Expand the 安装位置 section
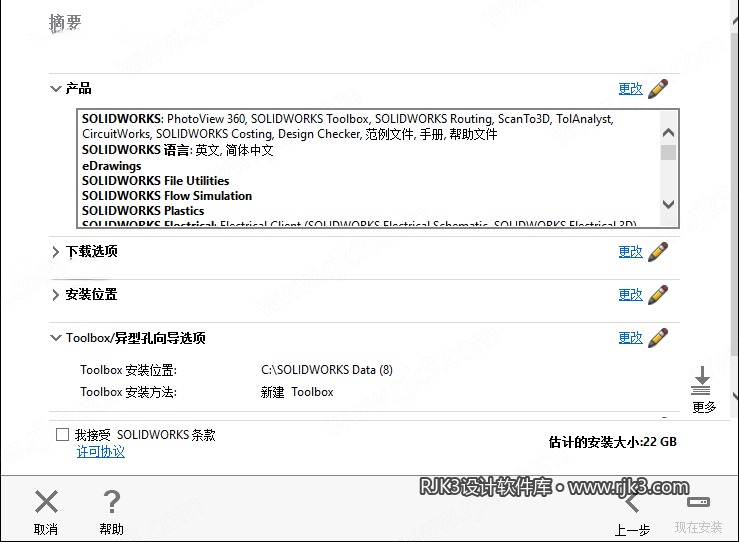 pos(56,295)
